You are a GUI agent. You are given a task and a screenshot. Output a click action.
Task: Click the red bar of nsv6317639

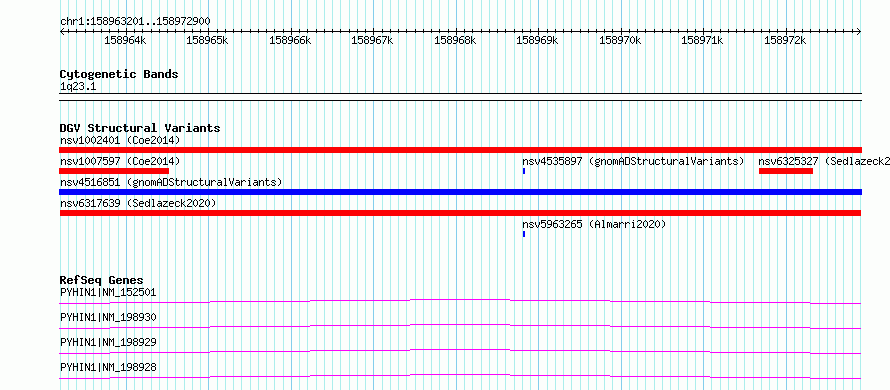460,213
